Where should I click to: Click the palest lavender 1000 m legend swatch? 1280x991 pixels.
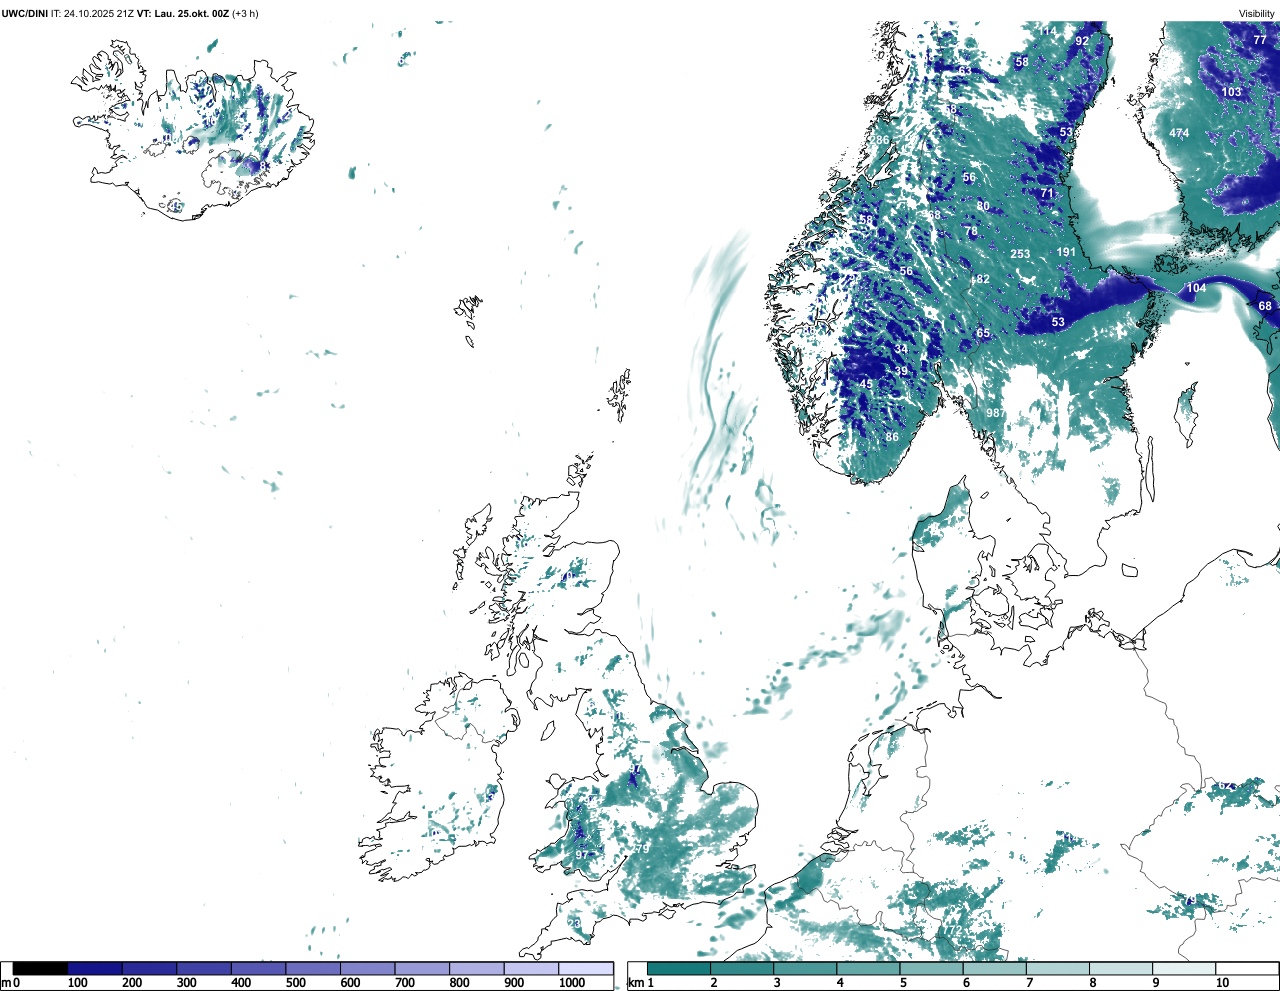click(586, 968)
